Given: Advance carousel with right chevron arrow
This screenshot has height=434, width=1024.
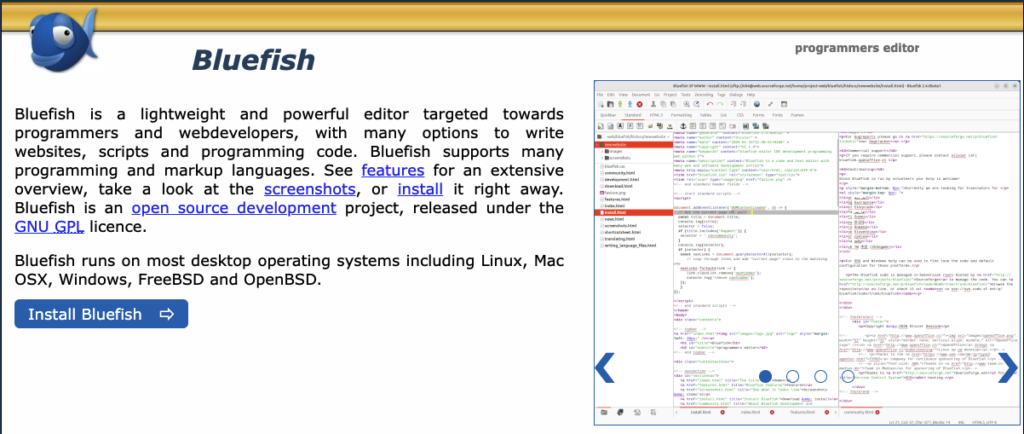Looking at the screenshot, I should click(1008, 367).
